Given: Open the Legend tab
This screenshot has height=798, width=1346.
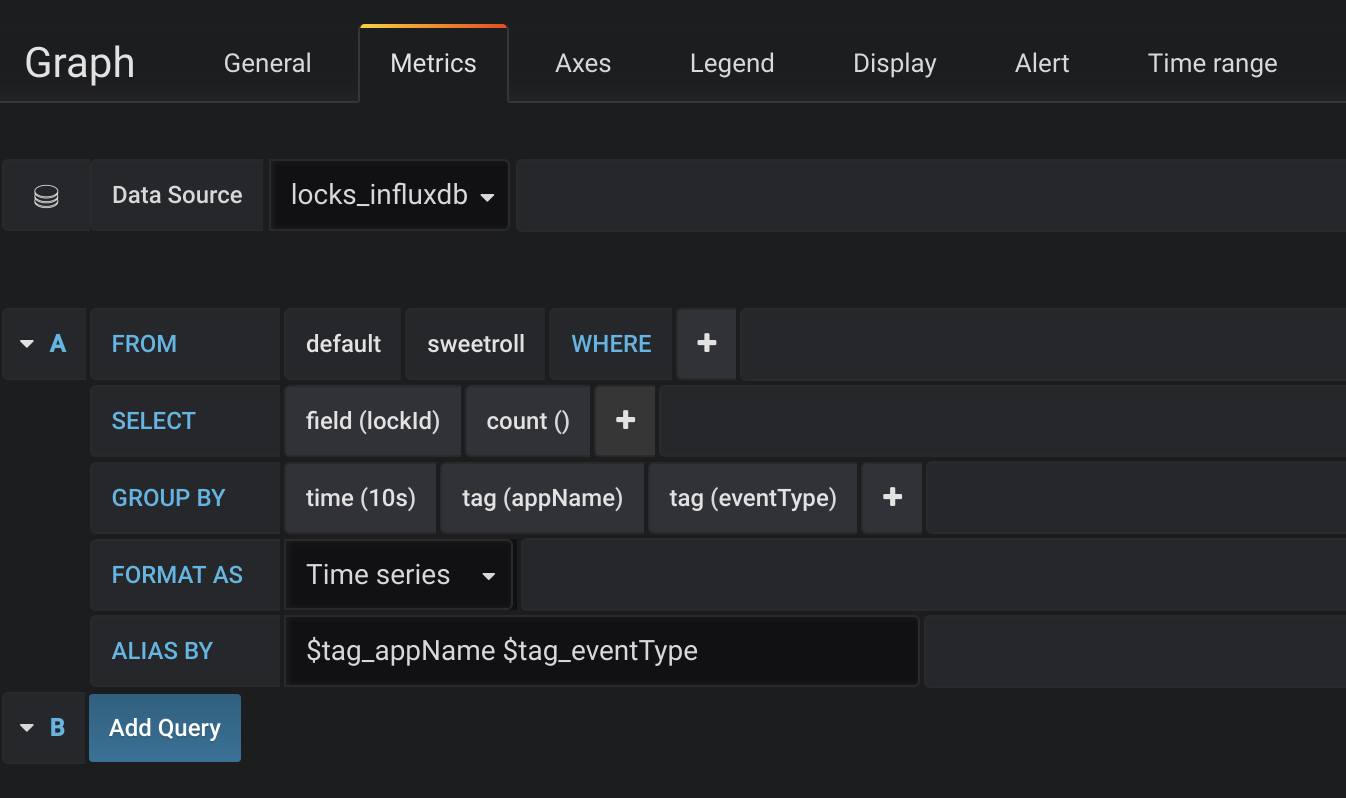Looking at the screenshot, I should pos(732,64).
